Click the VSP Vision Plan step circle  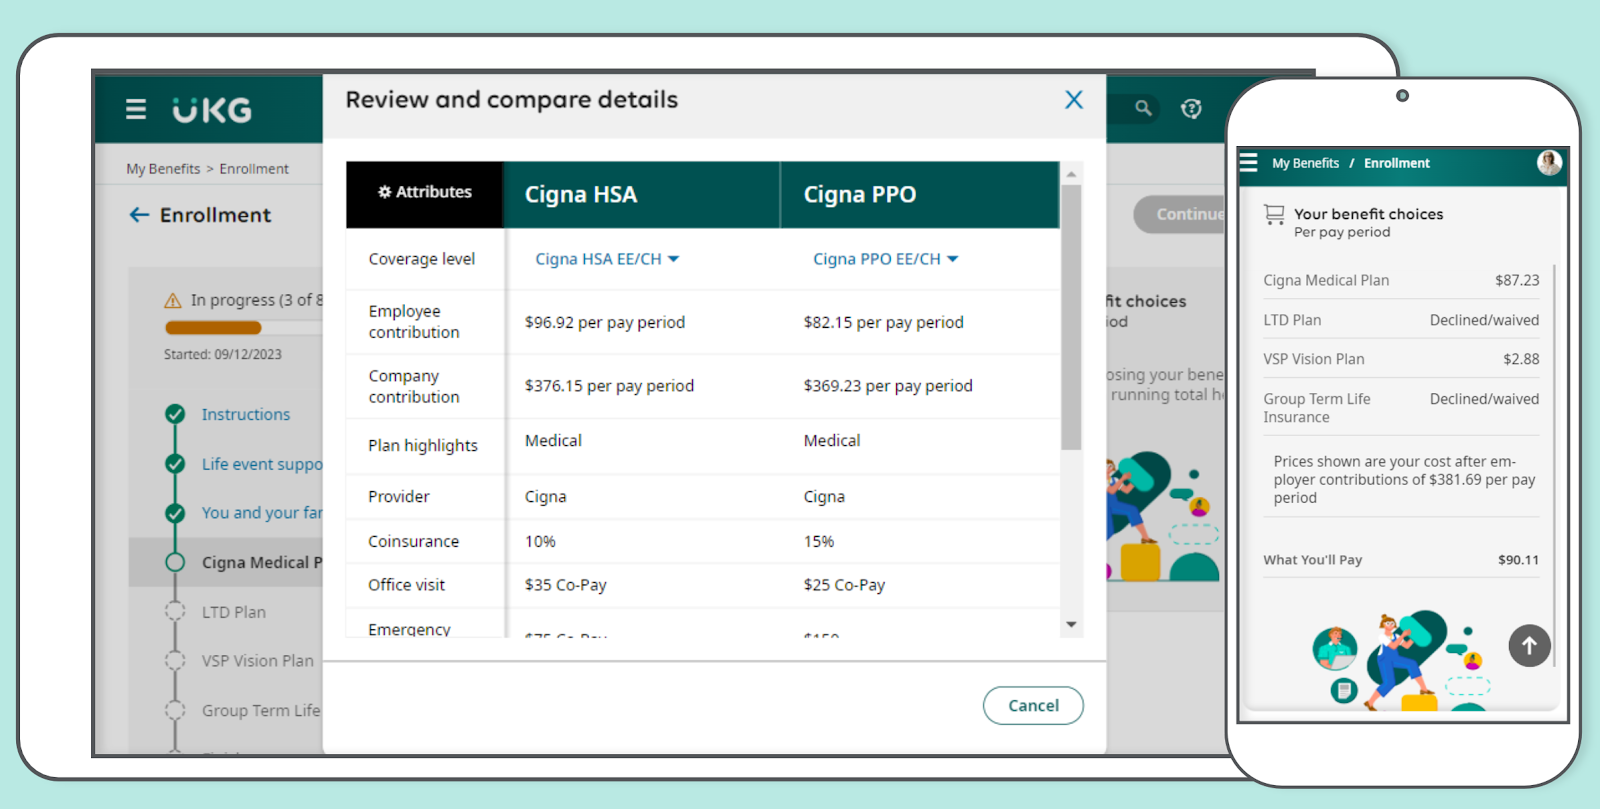point(175,661)
